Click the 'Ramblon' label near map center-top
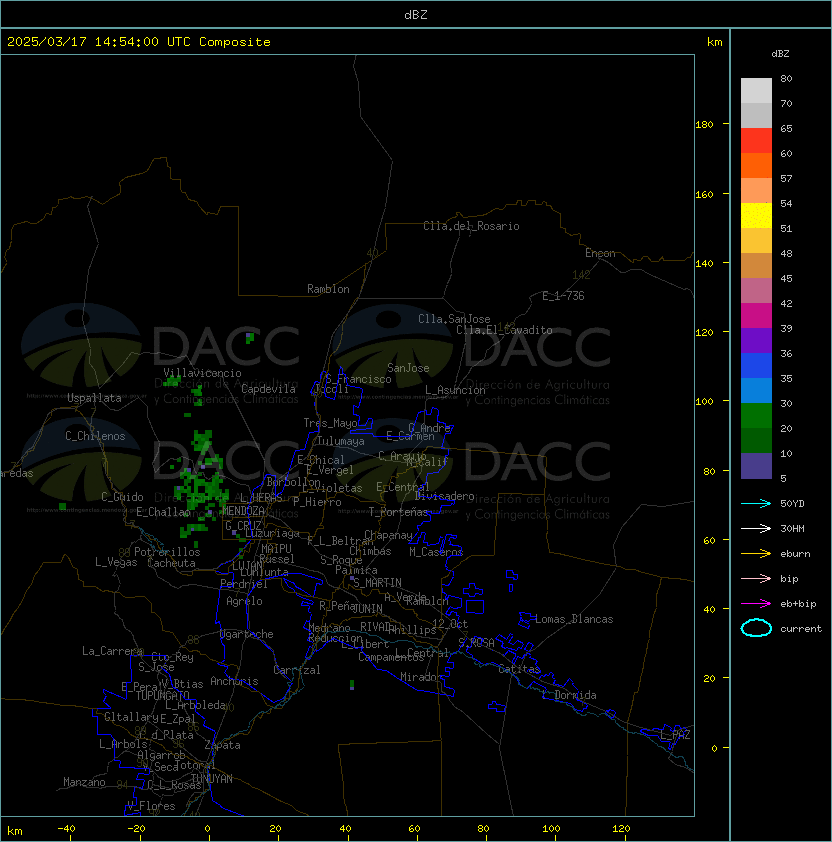Viewport: 832px width, 842px height. (328, 289)
